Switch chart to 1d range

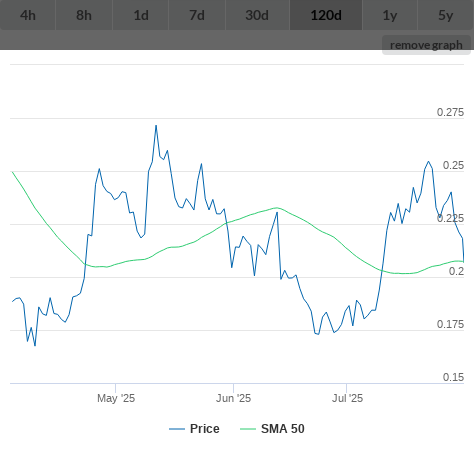(x=141, y=15)
